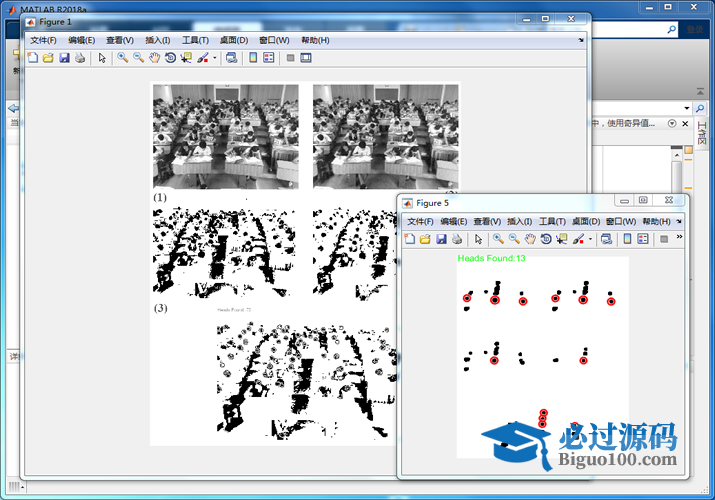Viewport: 715px width, 500px height.
Task: Click 'Heads Found:13' title in Figure 5
Action: pos(492,258)
